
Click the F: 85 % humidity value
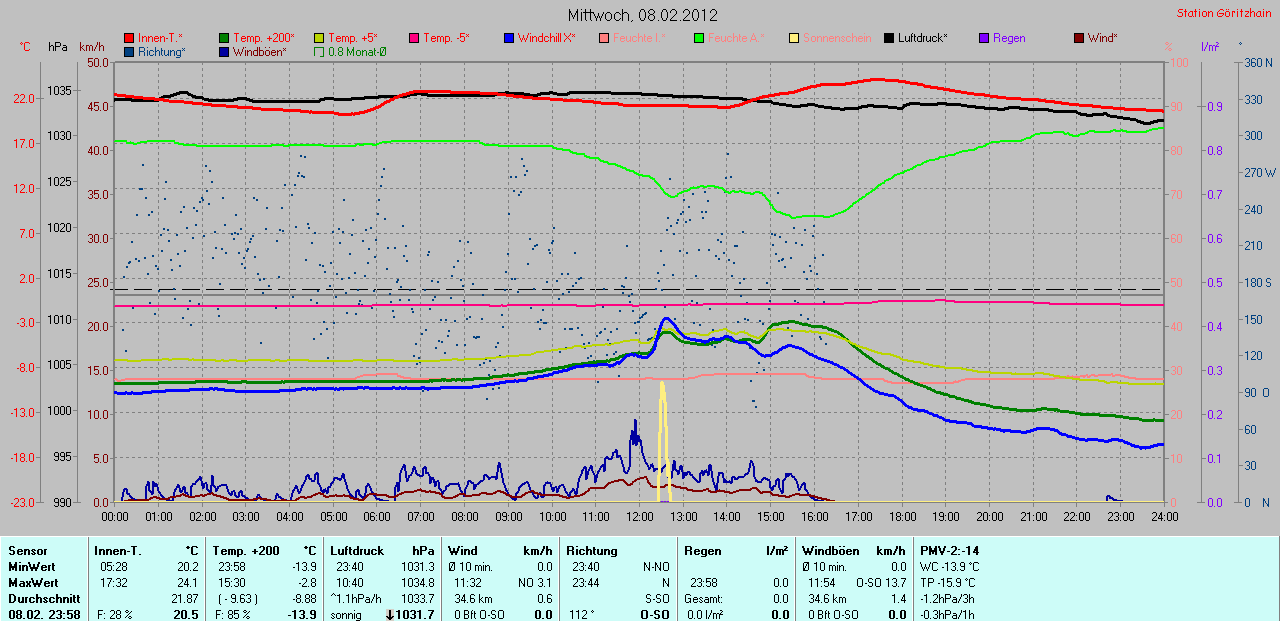click(233, 614)
